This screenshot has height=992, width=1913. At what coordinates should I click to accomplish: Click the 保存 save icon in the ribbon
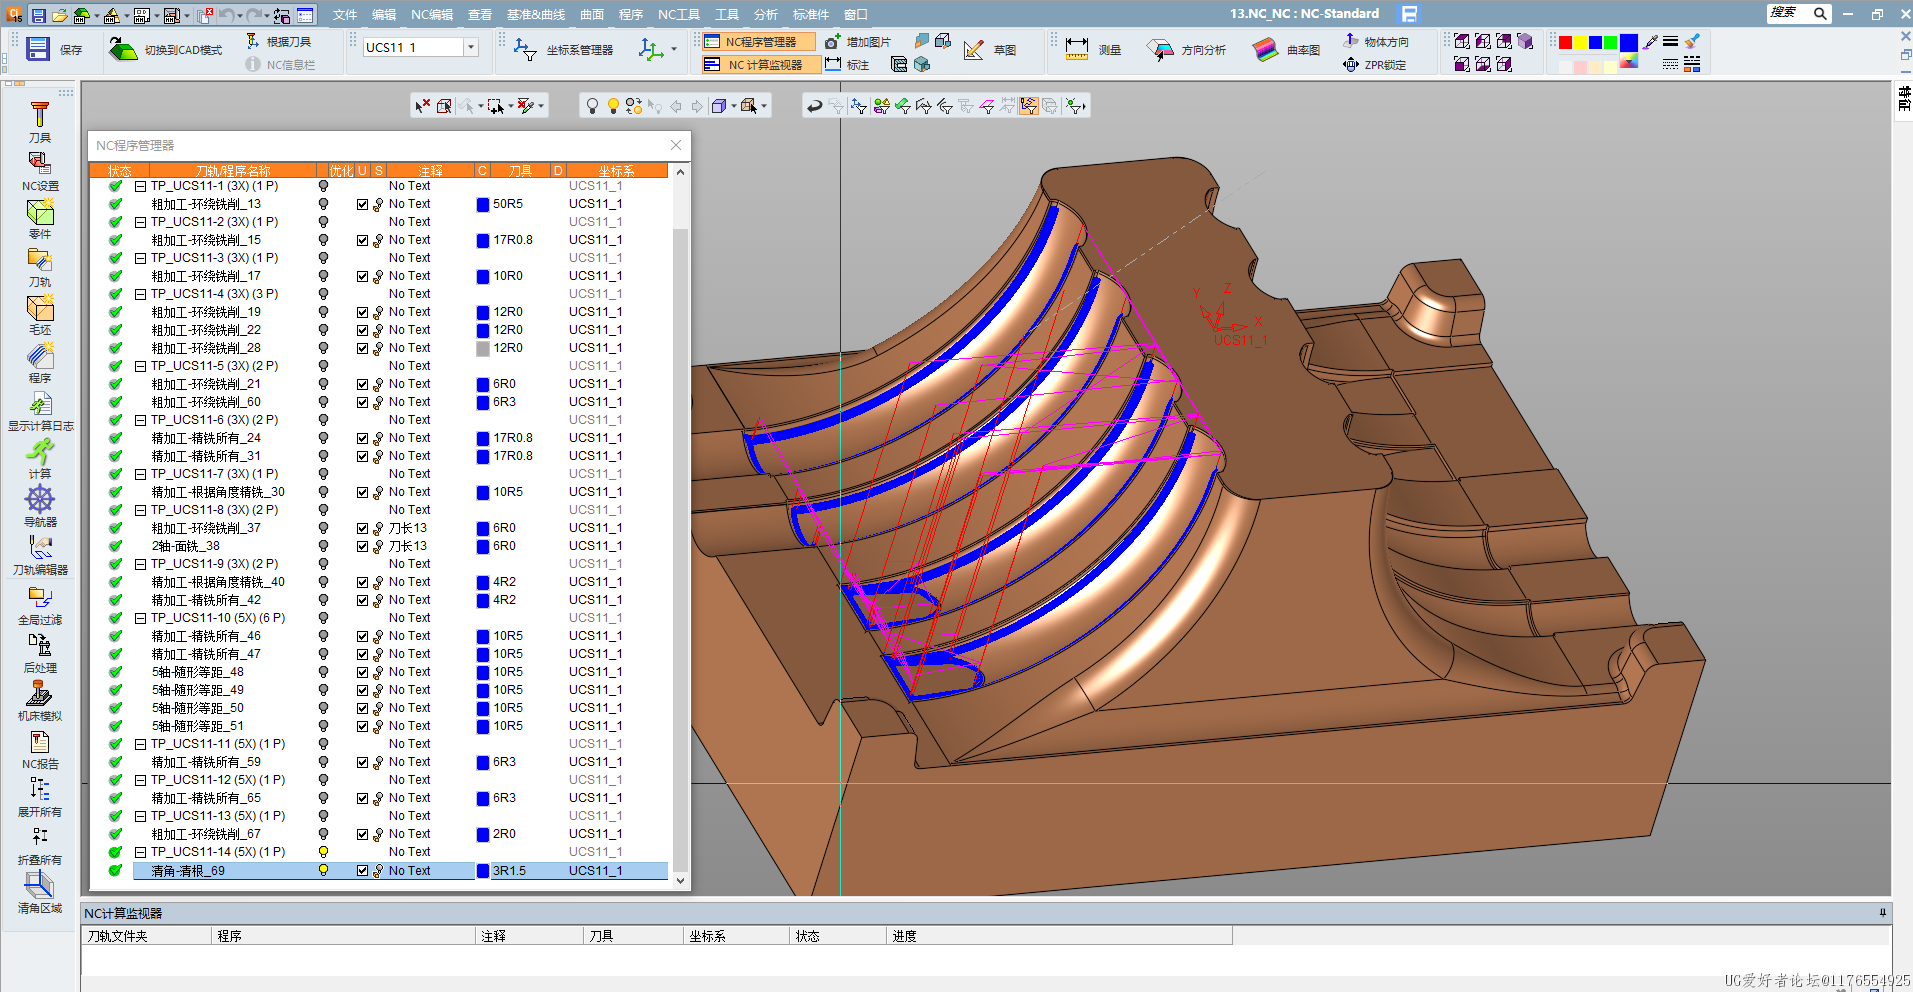38,49
